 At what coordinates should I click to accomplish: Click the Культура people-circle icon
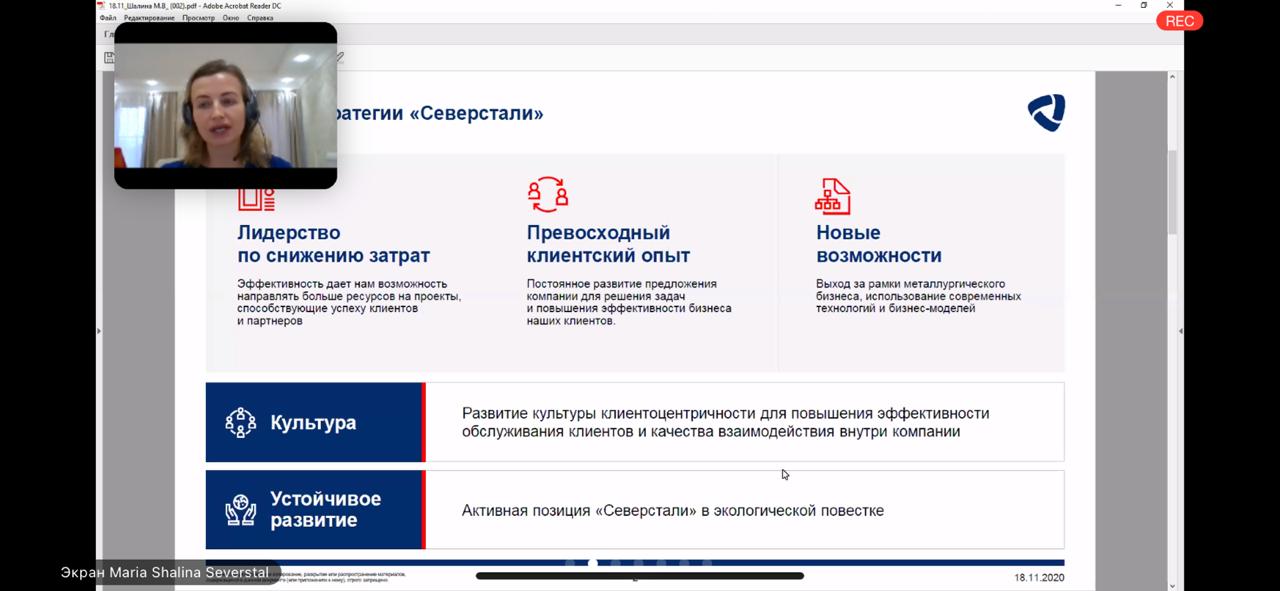coord(241,422)
